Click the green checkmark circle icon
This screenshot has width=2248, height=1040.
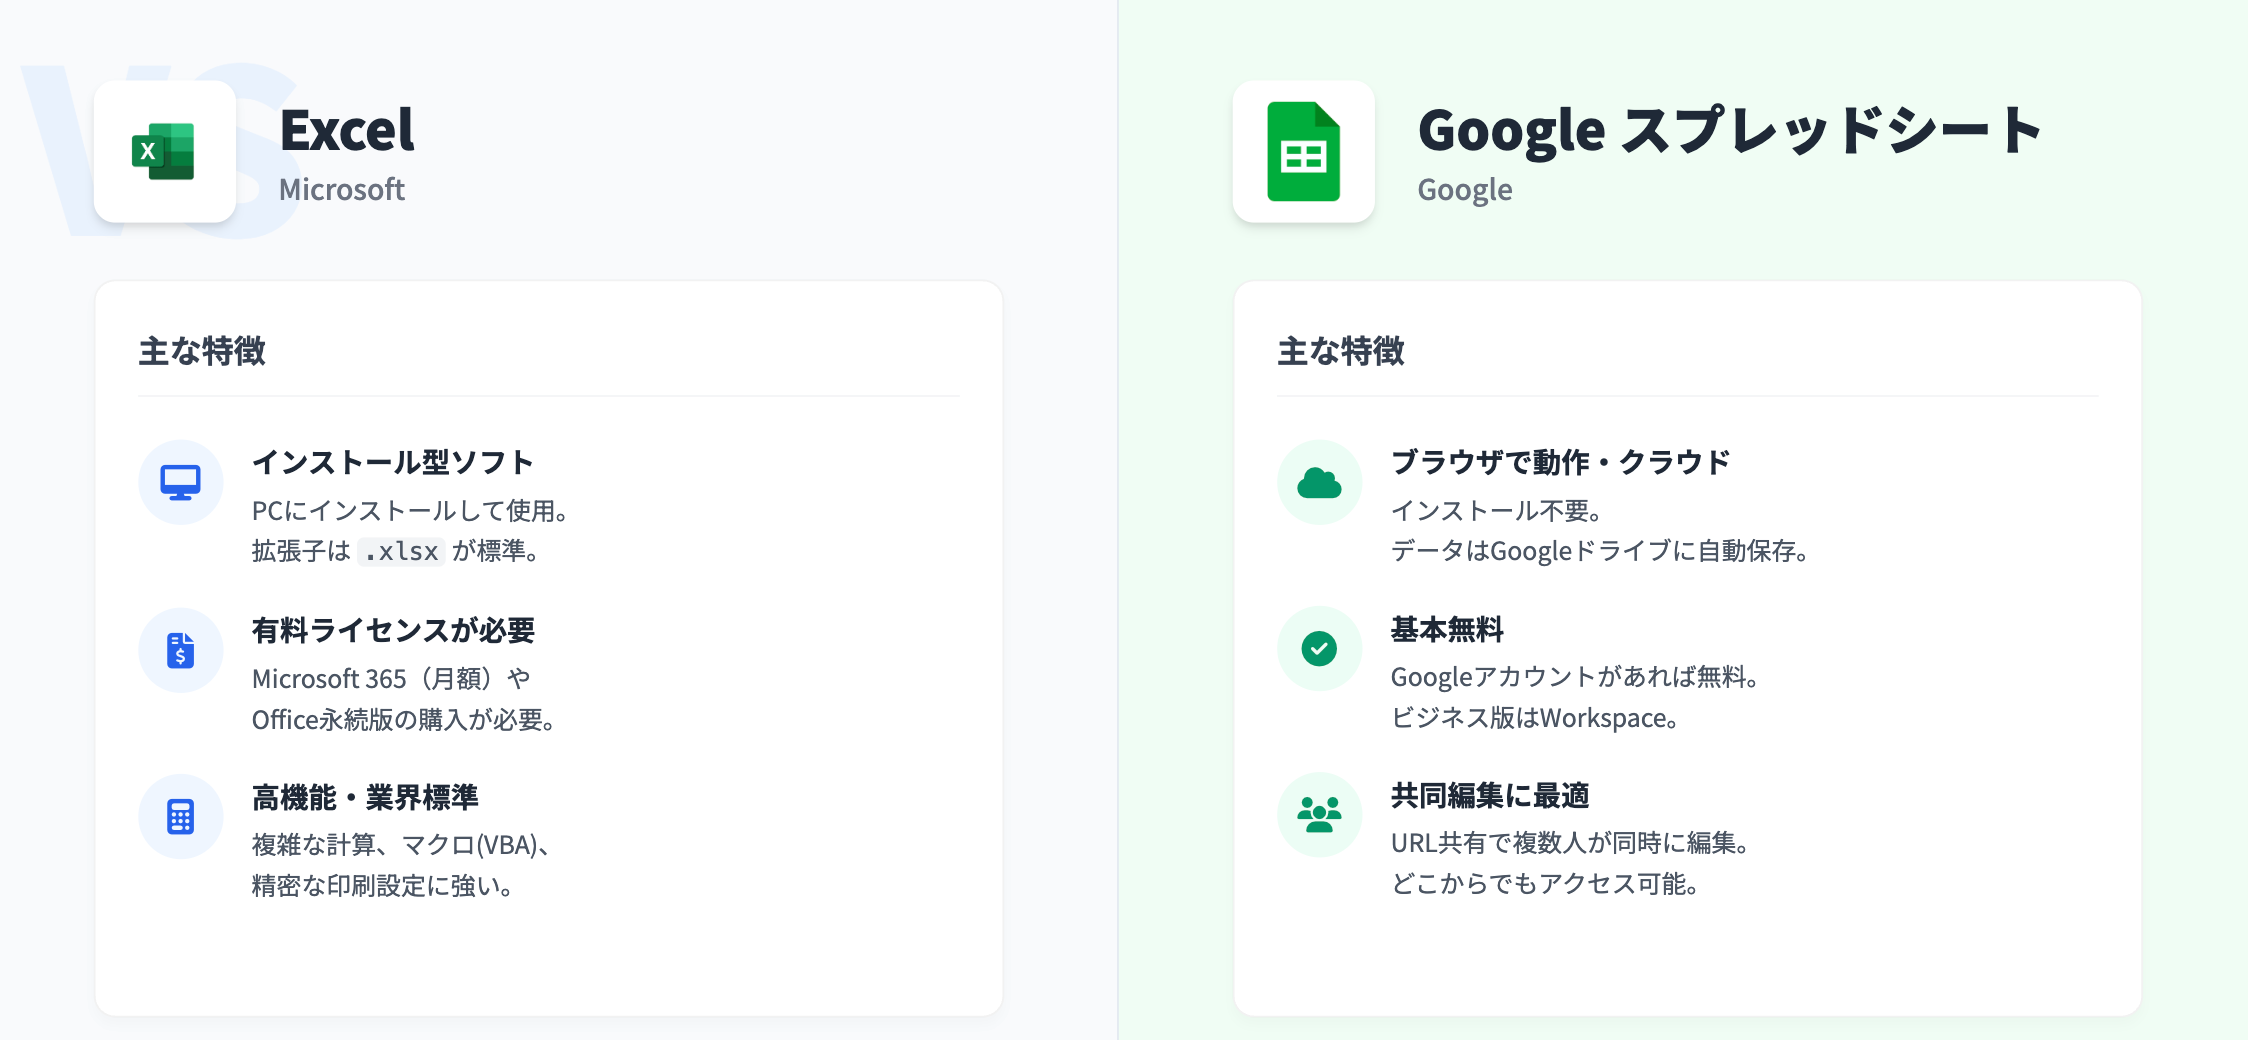coord(1319,649)
